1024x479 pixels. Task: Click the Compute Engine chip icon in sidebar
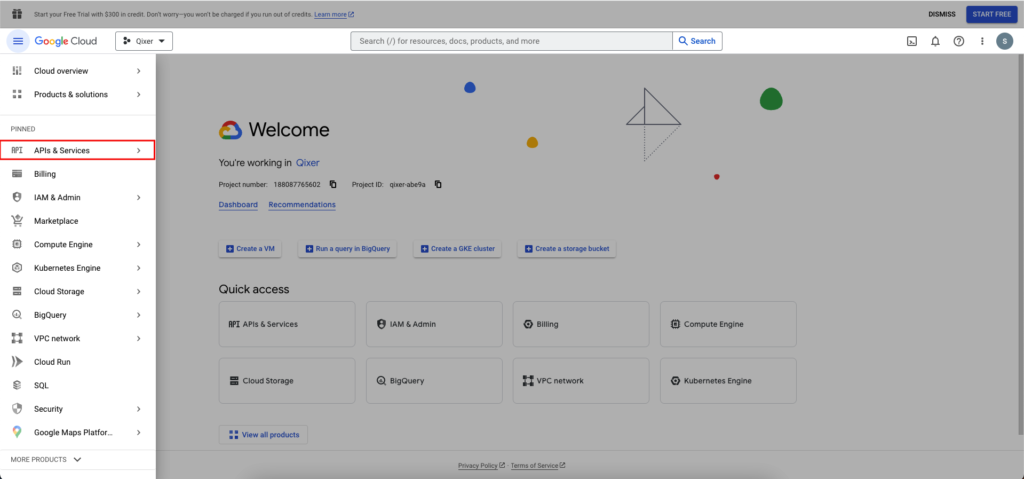pyautogui.click(x=18, y=244)
